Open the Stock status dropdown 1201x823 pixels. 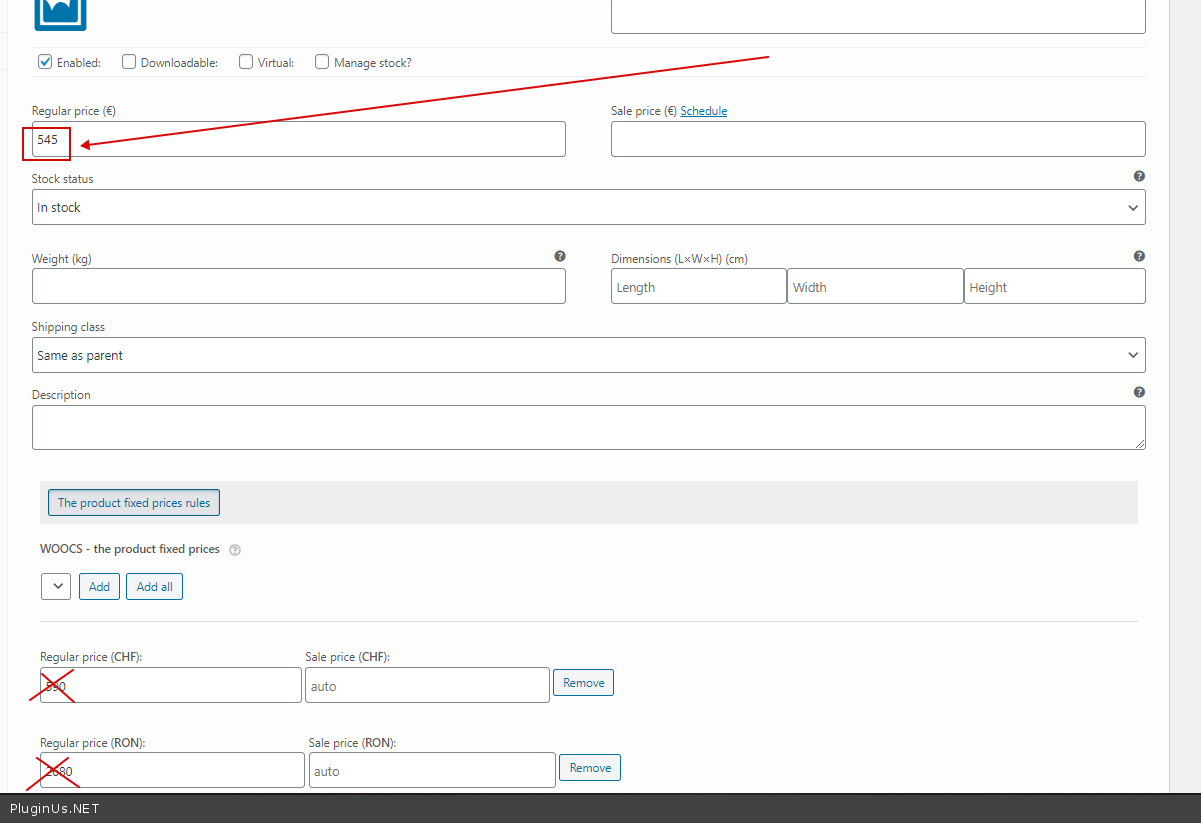[x=588, y=207]
